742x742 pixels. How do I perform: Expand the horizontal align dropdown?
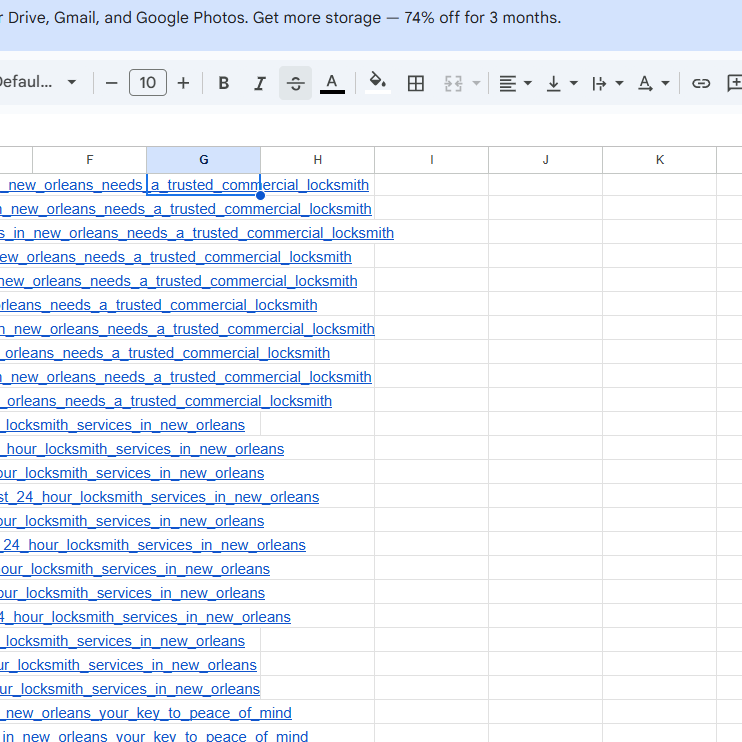pyautogui.click(x=515, y=83)
